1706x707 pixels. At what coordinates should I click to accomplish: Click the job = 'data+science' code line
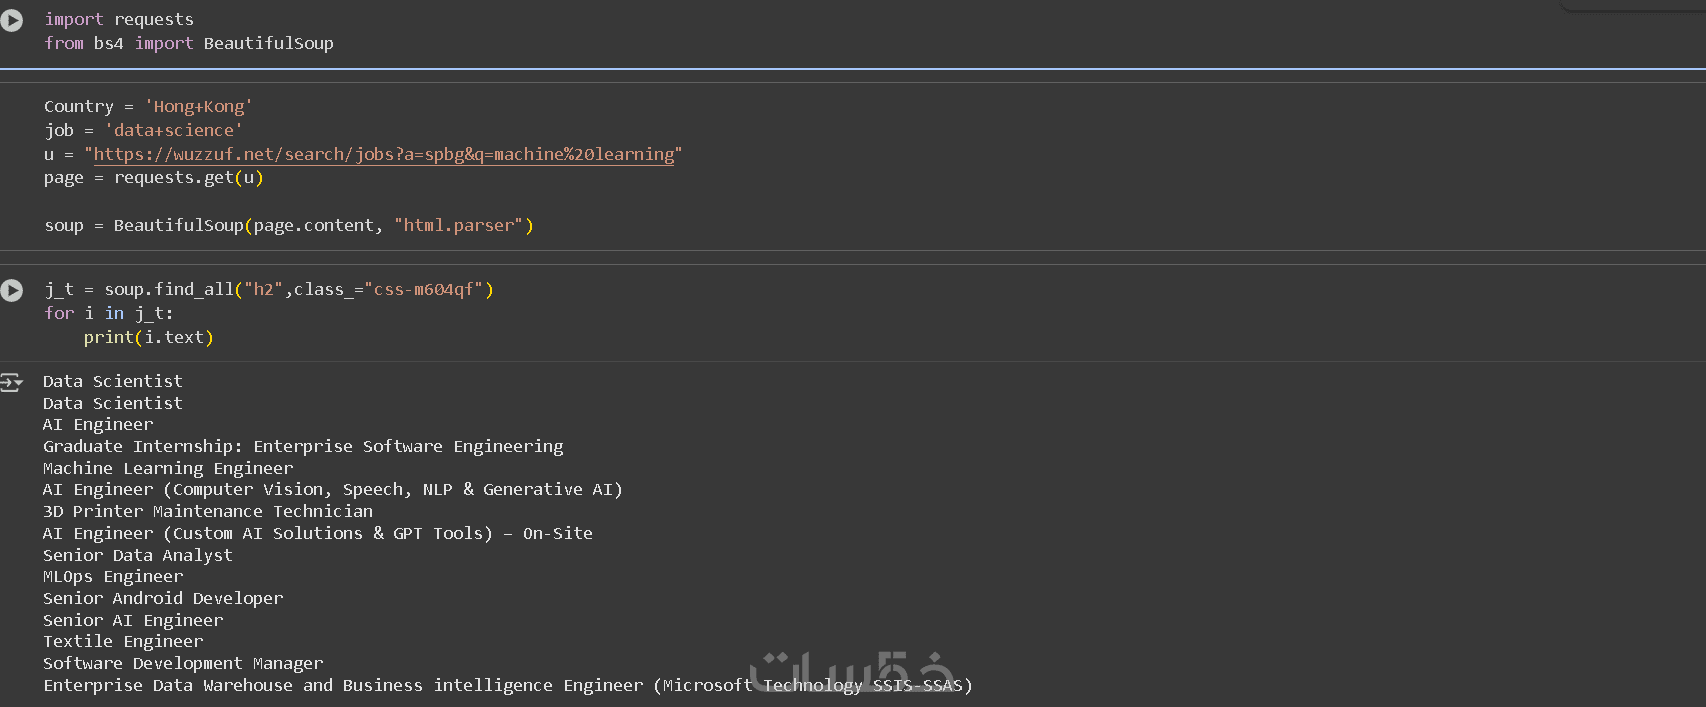tap(143, 130)
